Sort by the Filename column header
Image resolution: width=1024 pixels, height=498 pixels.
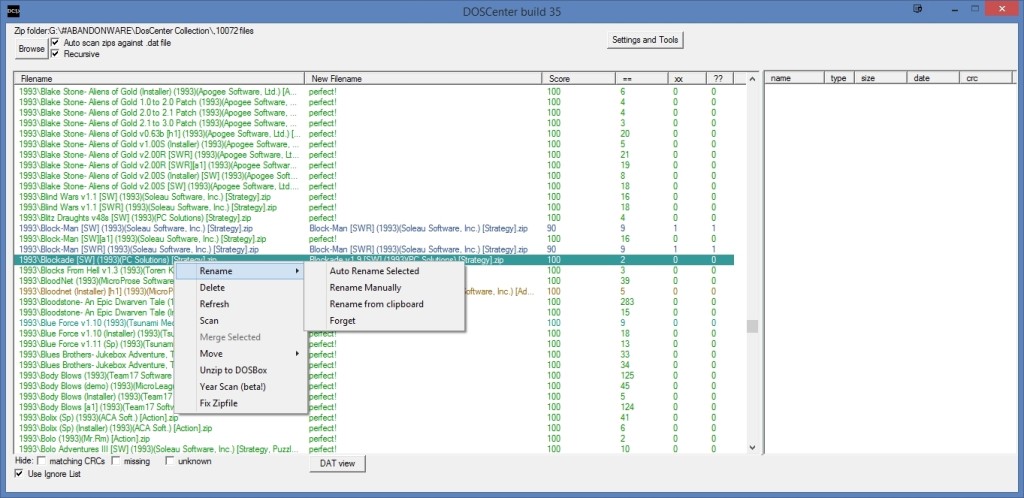coord(159,78)
